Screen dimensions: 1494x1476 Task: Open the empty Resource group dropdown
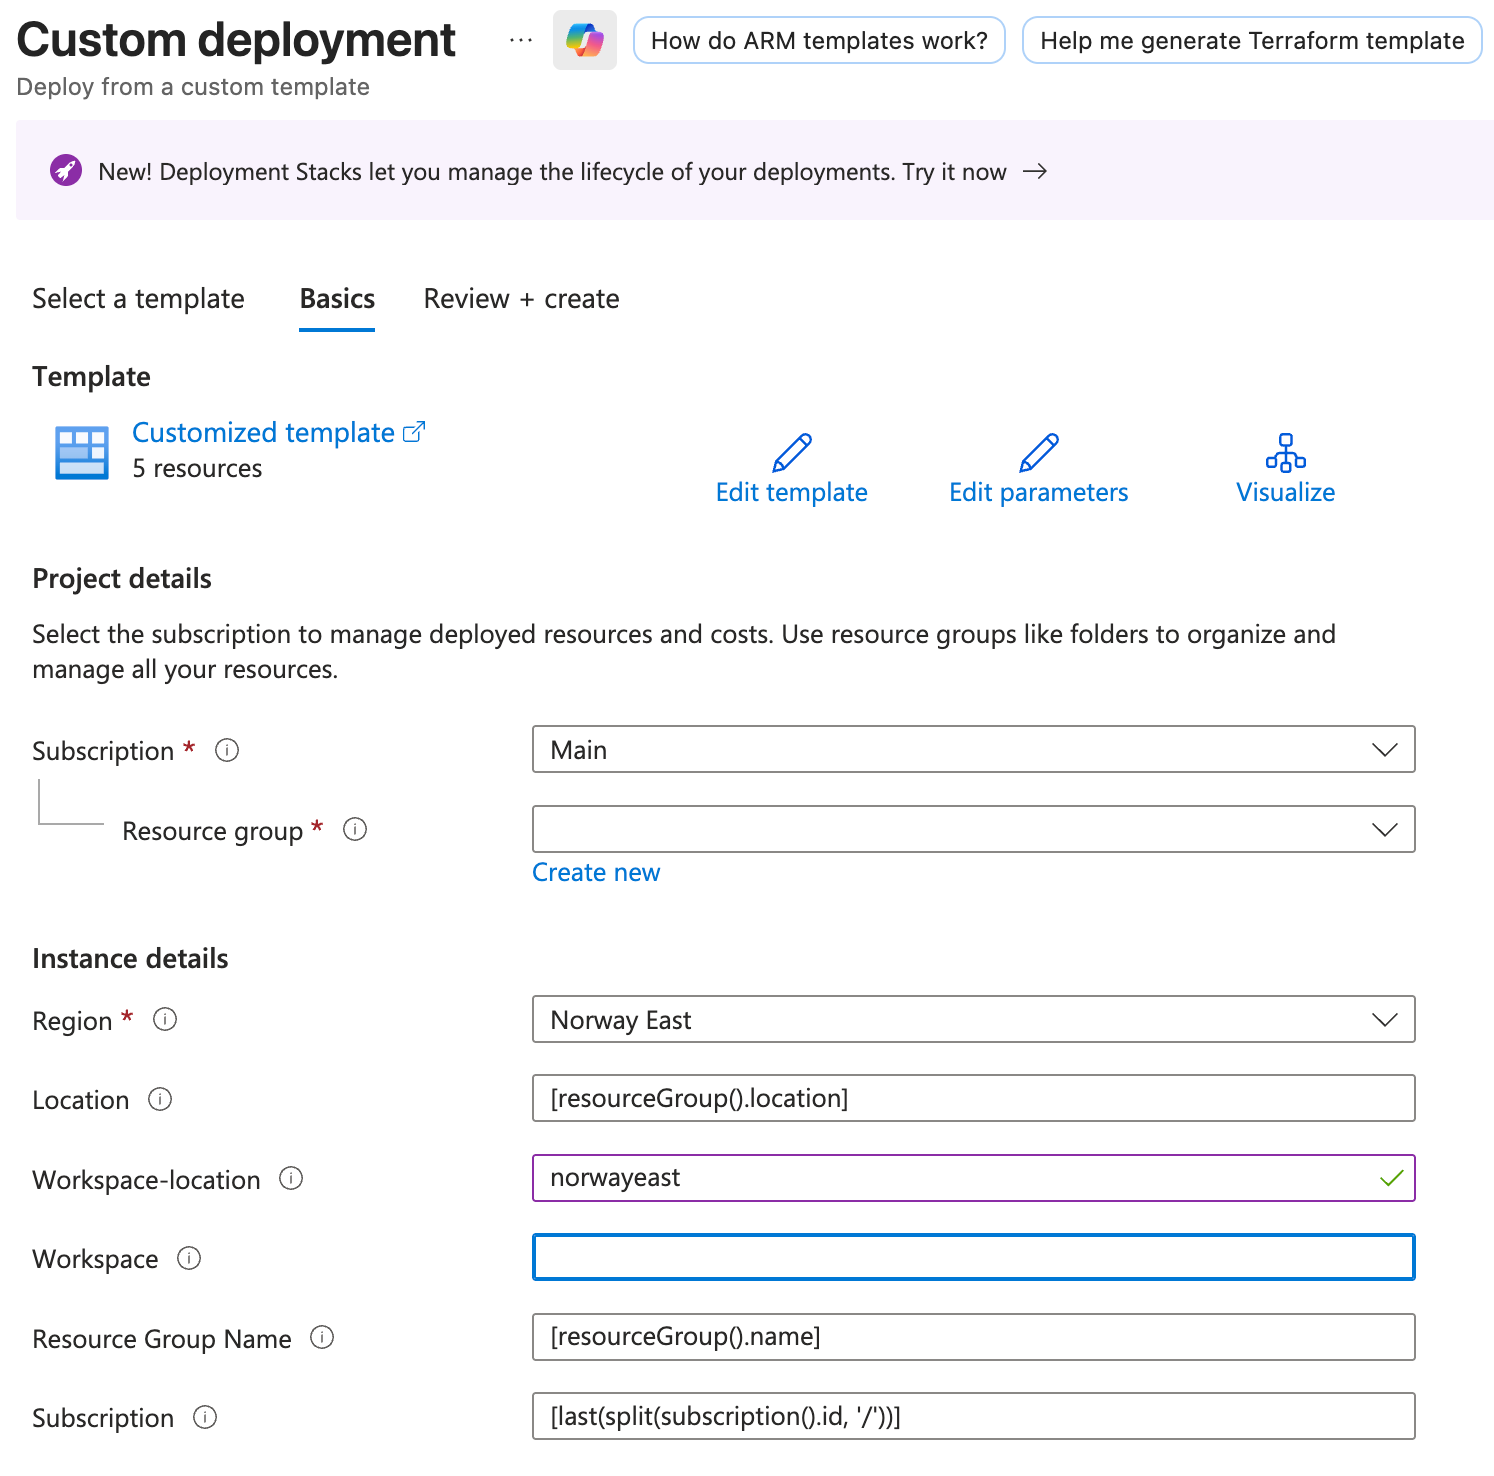pyautogui.click(x=973, y=830)
